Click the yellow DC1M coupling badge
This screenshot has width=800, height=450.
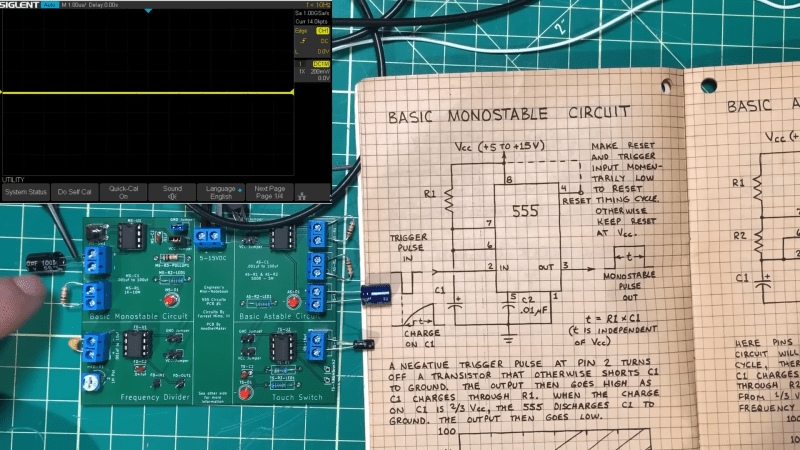(x=321, y=64)
